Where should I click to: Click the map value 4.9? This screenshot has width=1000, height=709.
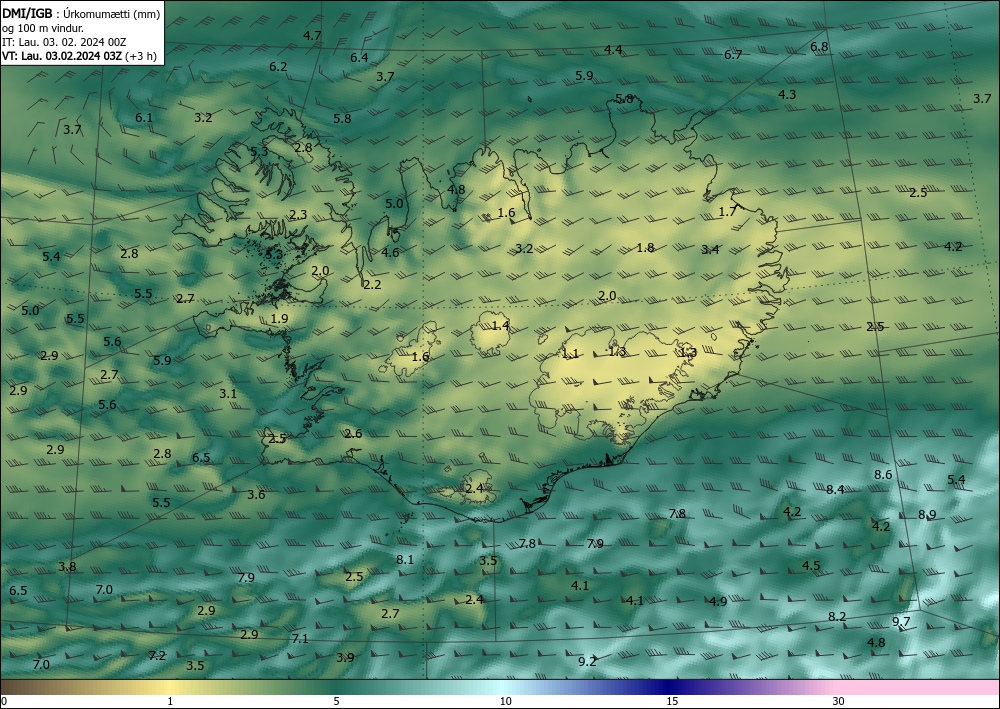pos(718,601)
